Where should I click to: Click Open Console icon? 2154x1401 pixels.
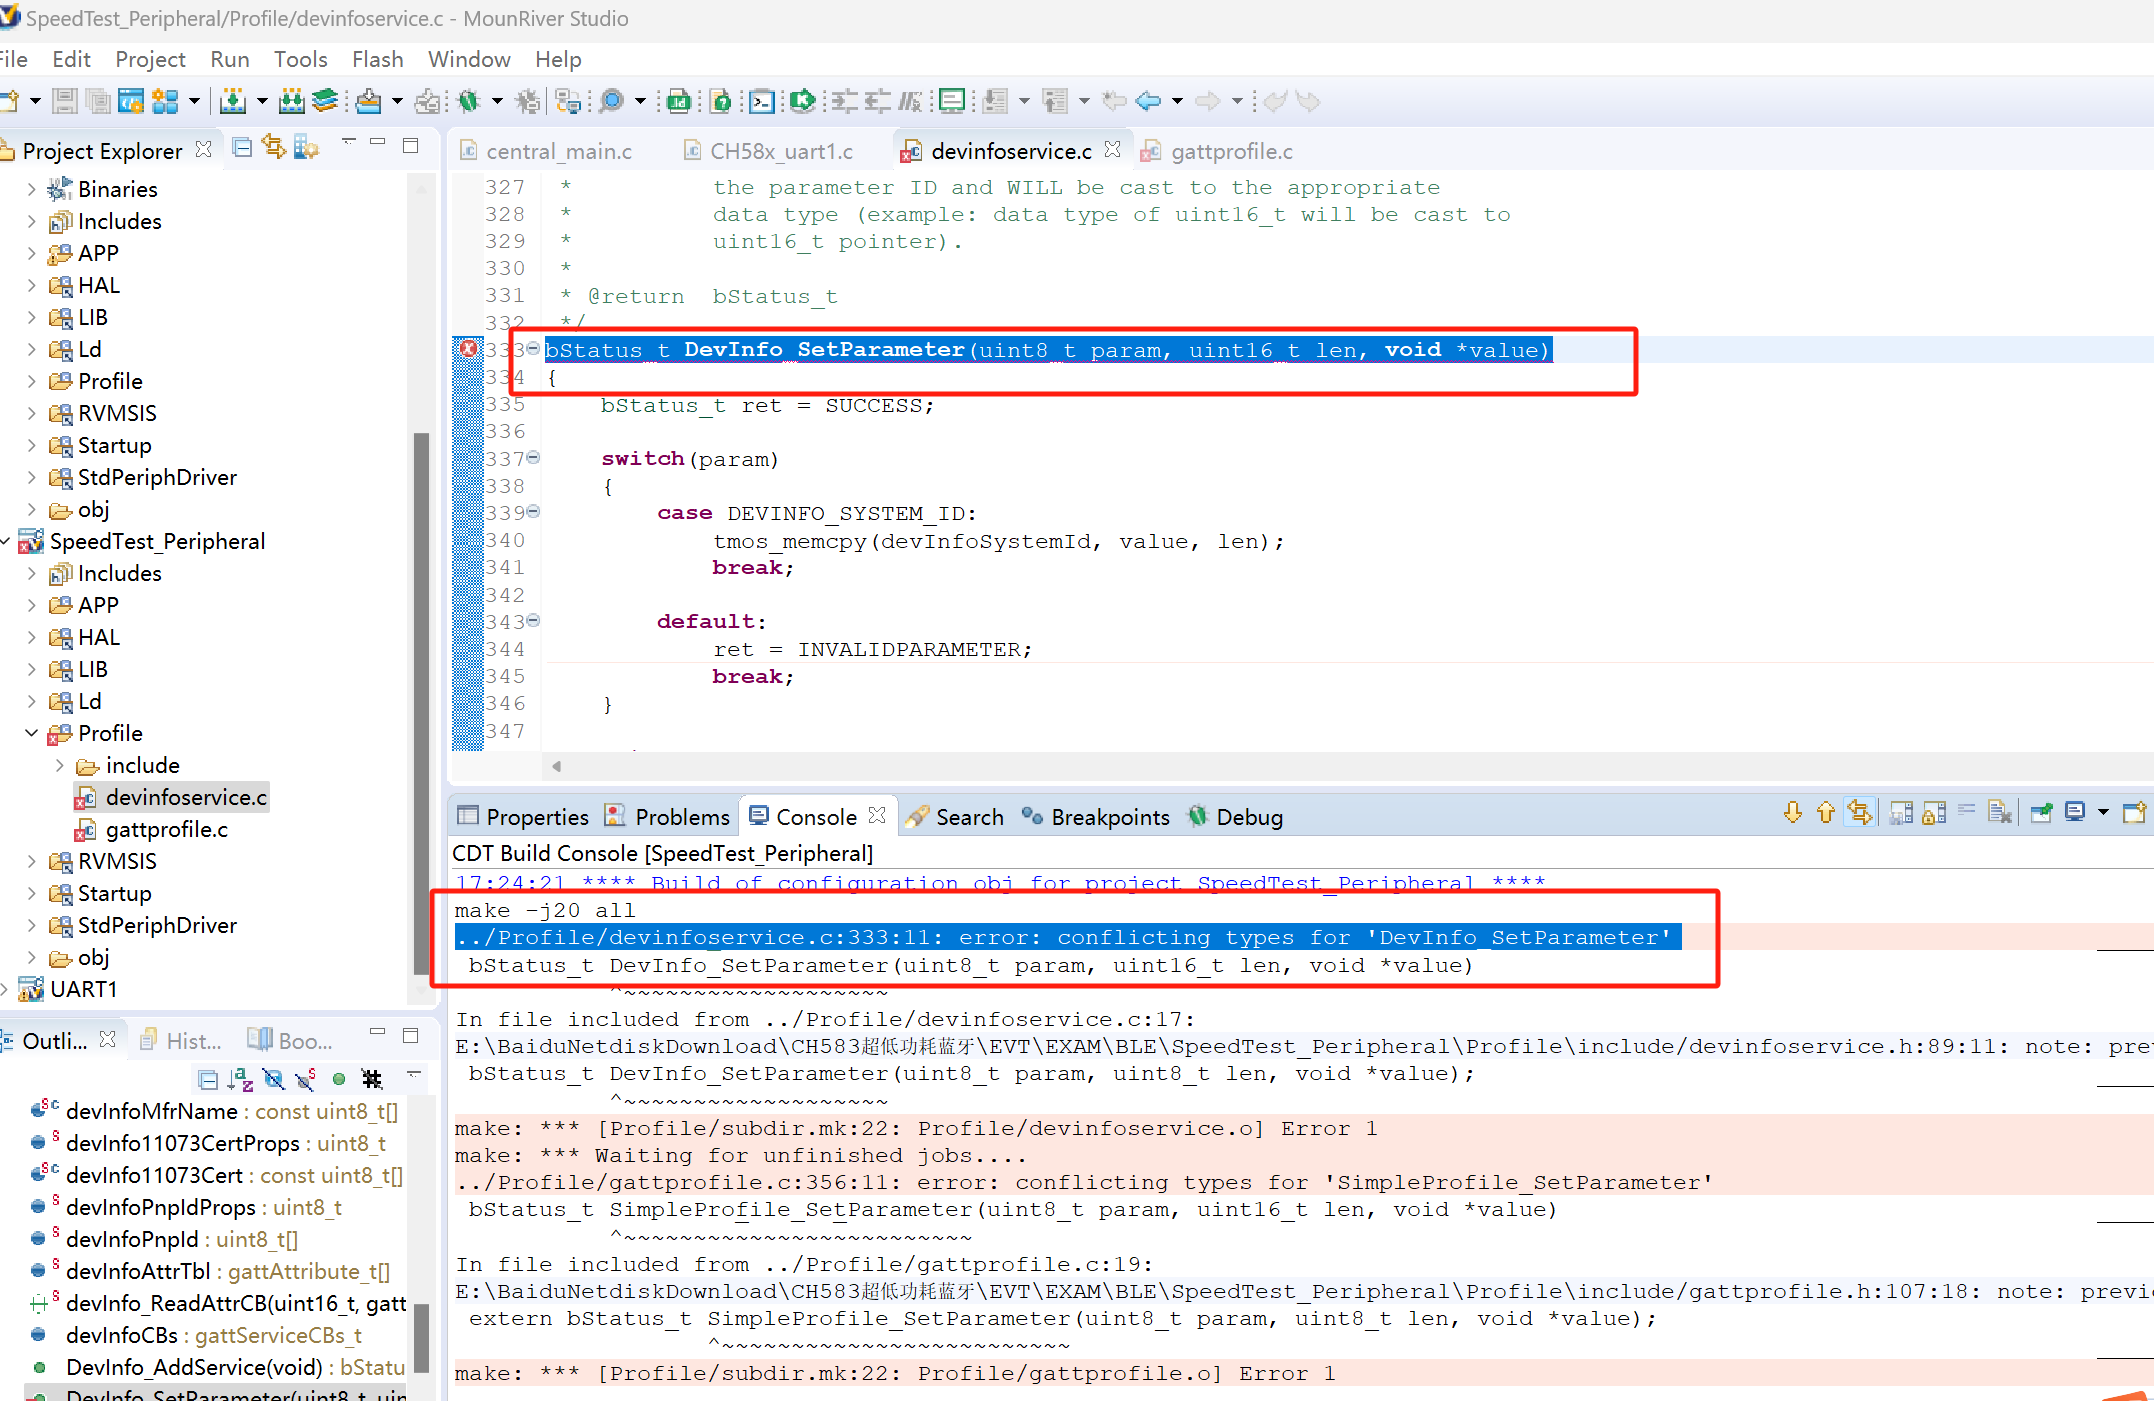pos(2134,813)
